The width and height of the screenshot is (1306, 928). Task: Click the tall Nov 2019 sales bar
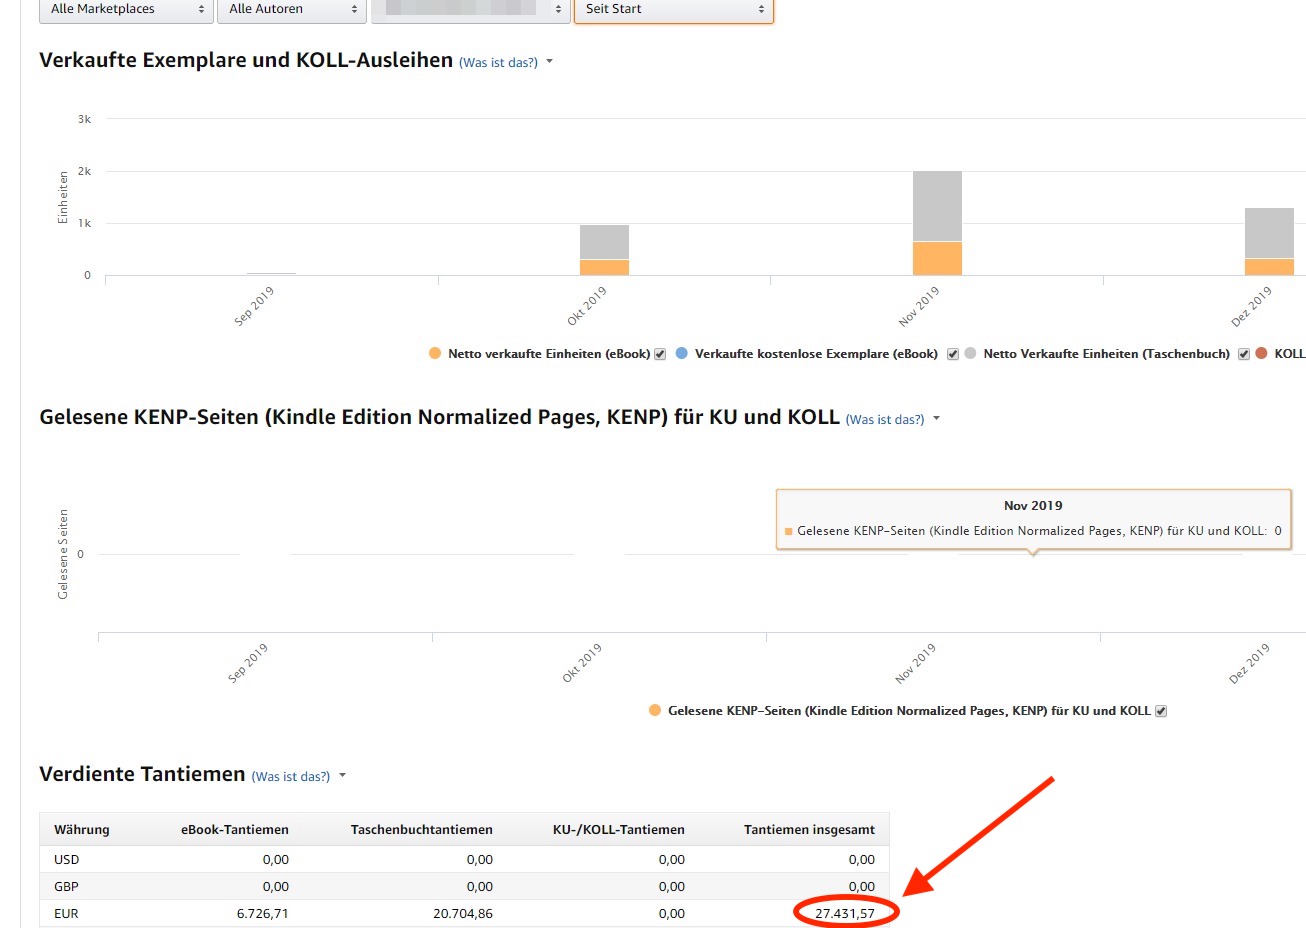935,220
